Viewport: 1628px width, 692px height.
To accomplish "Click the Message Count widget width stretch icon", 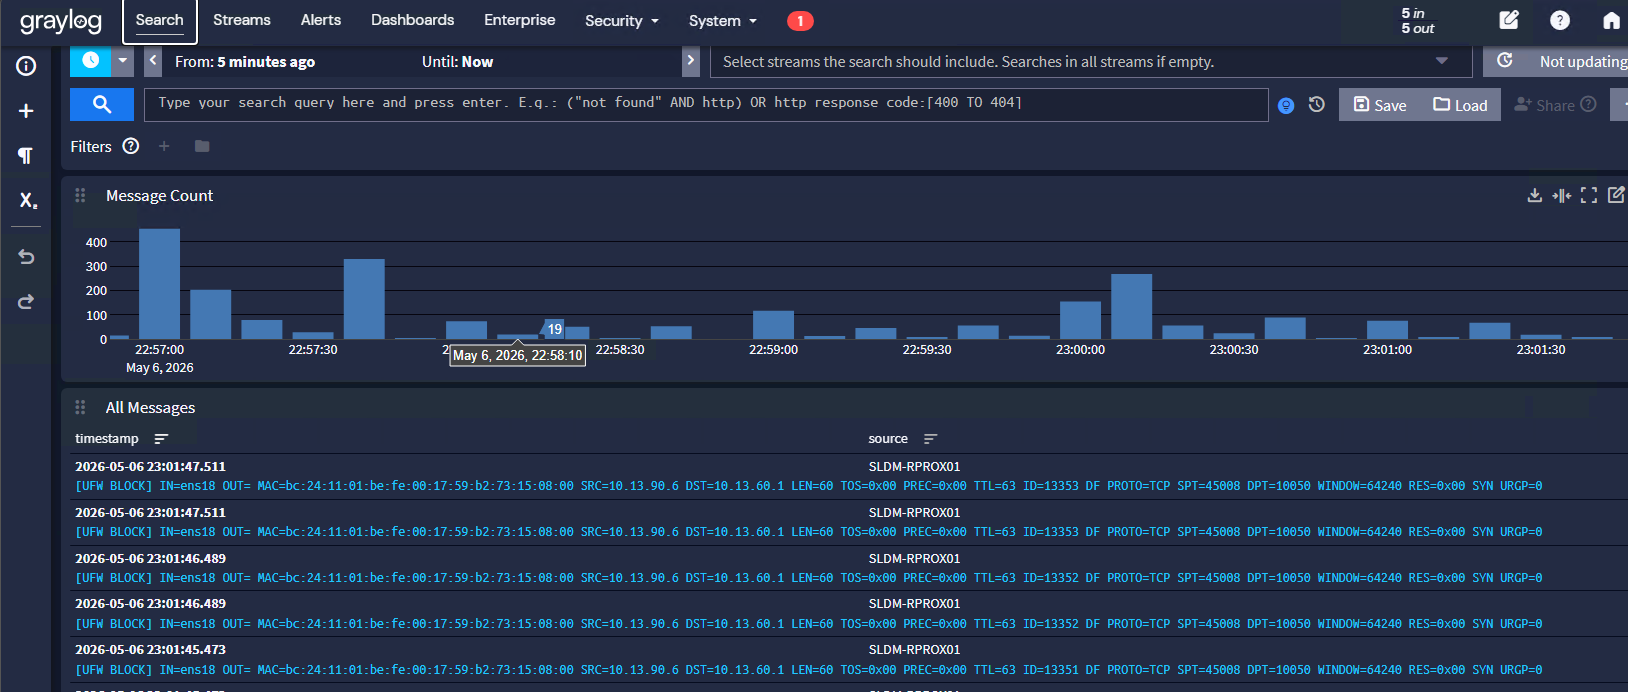I will [1562, 195].
